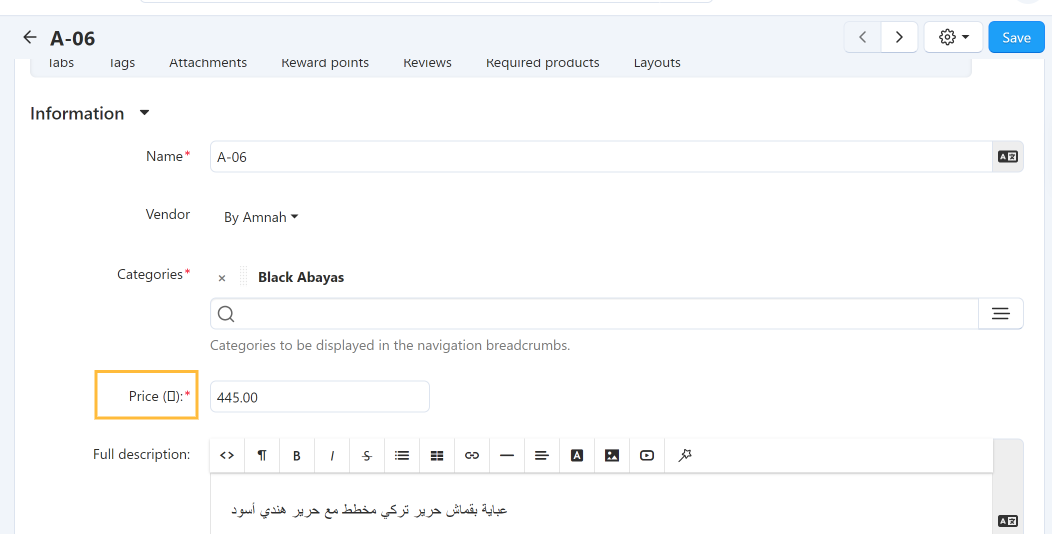
Task: Open the Reviews tab
Action: tap(427, 62)
